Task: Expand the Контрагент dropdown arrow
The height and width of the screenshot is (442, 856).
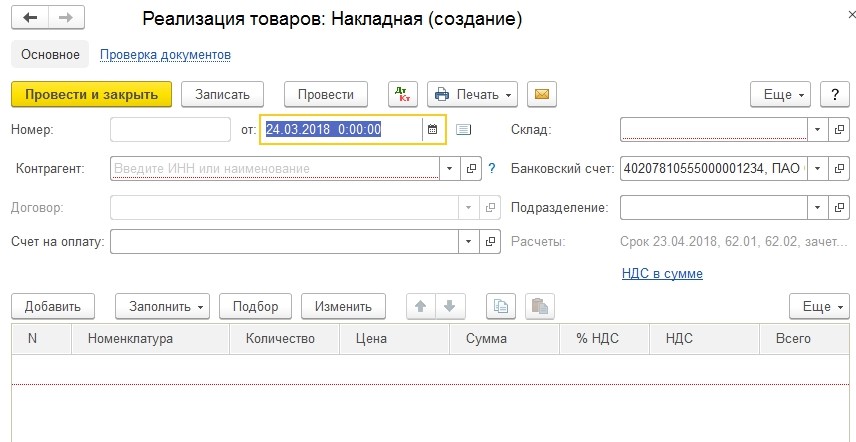Action: 449,168
